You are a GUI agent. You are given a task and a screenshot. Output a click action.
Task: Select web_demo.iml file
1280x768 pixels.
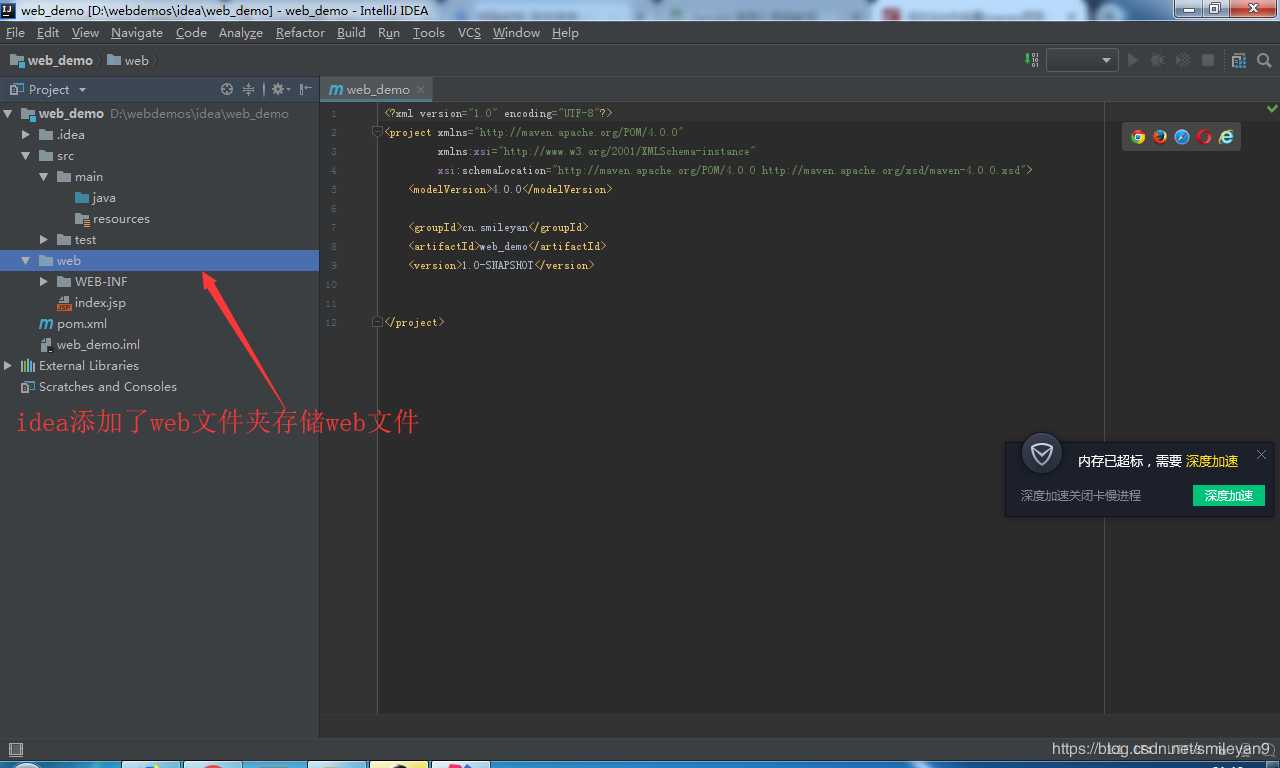(98, 345)
